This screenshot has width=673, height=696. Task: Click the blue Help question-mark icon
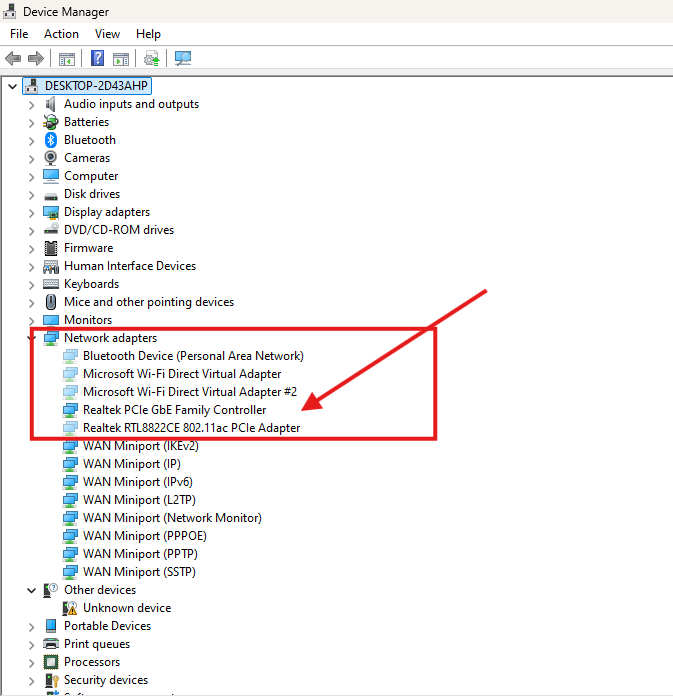coord(97,58)
